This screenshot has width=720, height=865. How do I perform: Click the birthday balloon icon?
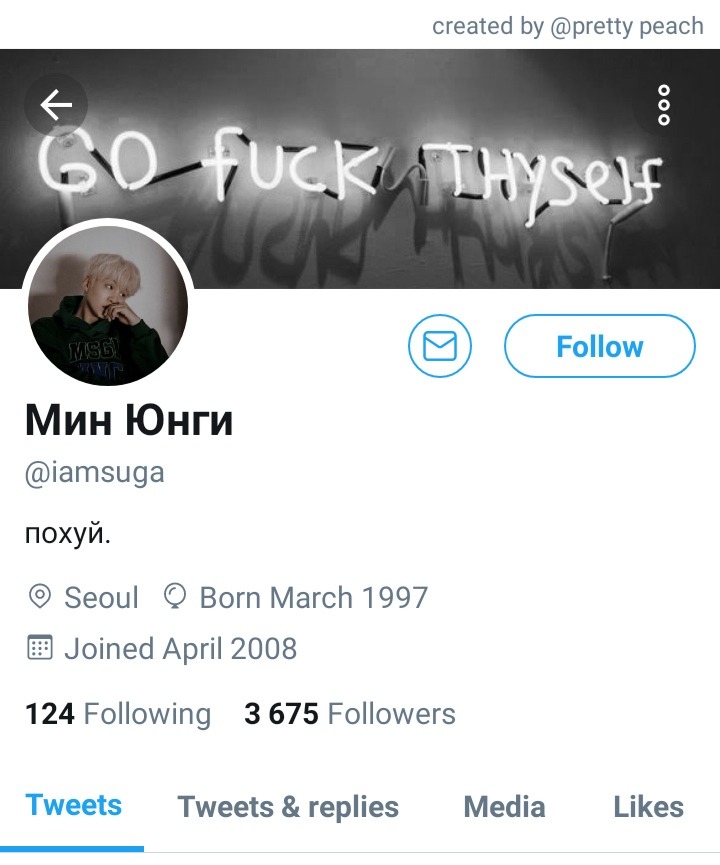tap(175, 597)
